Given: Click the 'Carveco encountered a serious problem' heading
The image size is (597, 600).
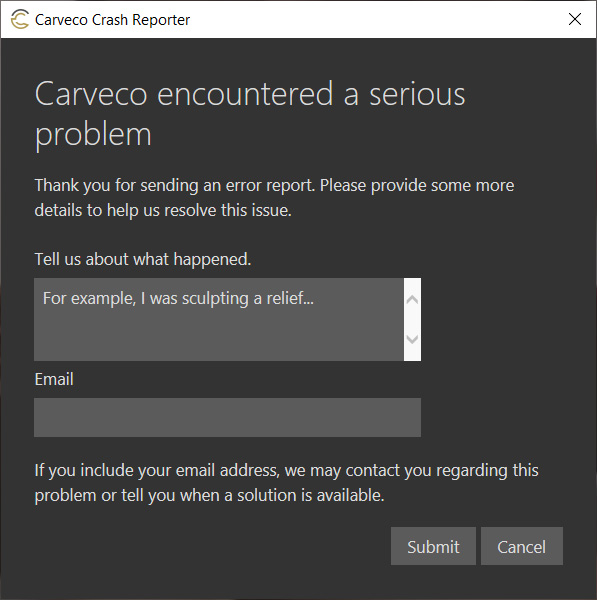Looking at the screenshot, I should 250,114.
